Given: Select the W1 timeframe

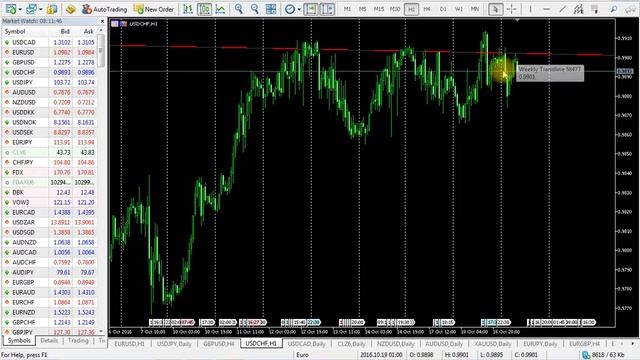Looking at the screenshot, I should (x=459, y=9).
